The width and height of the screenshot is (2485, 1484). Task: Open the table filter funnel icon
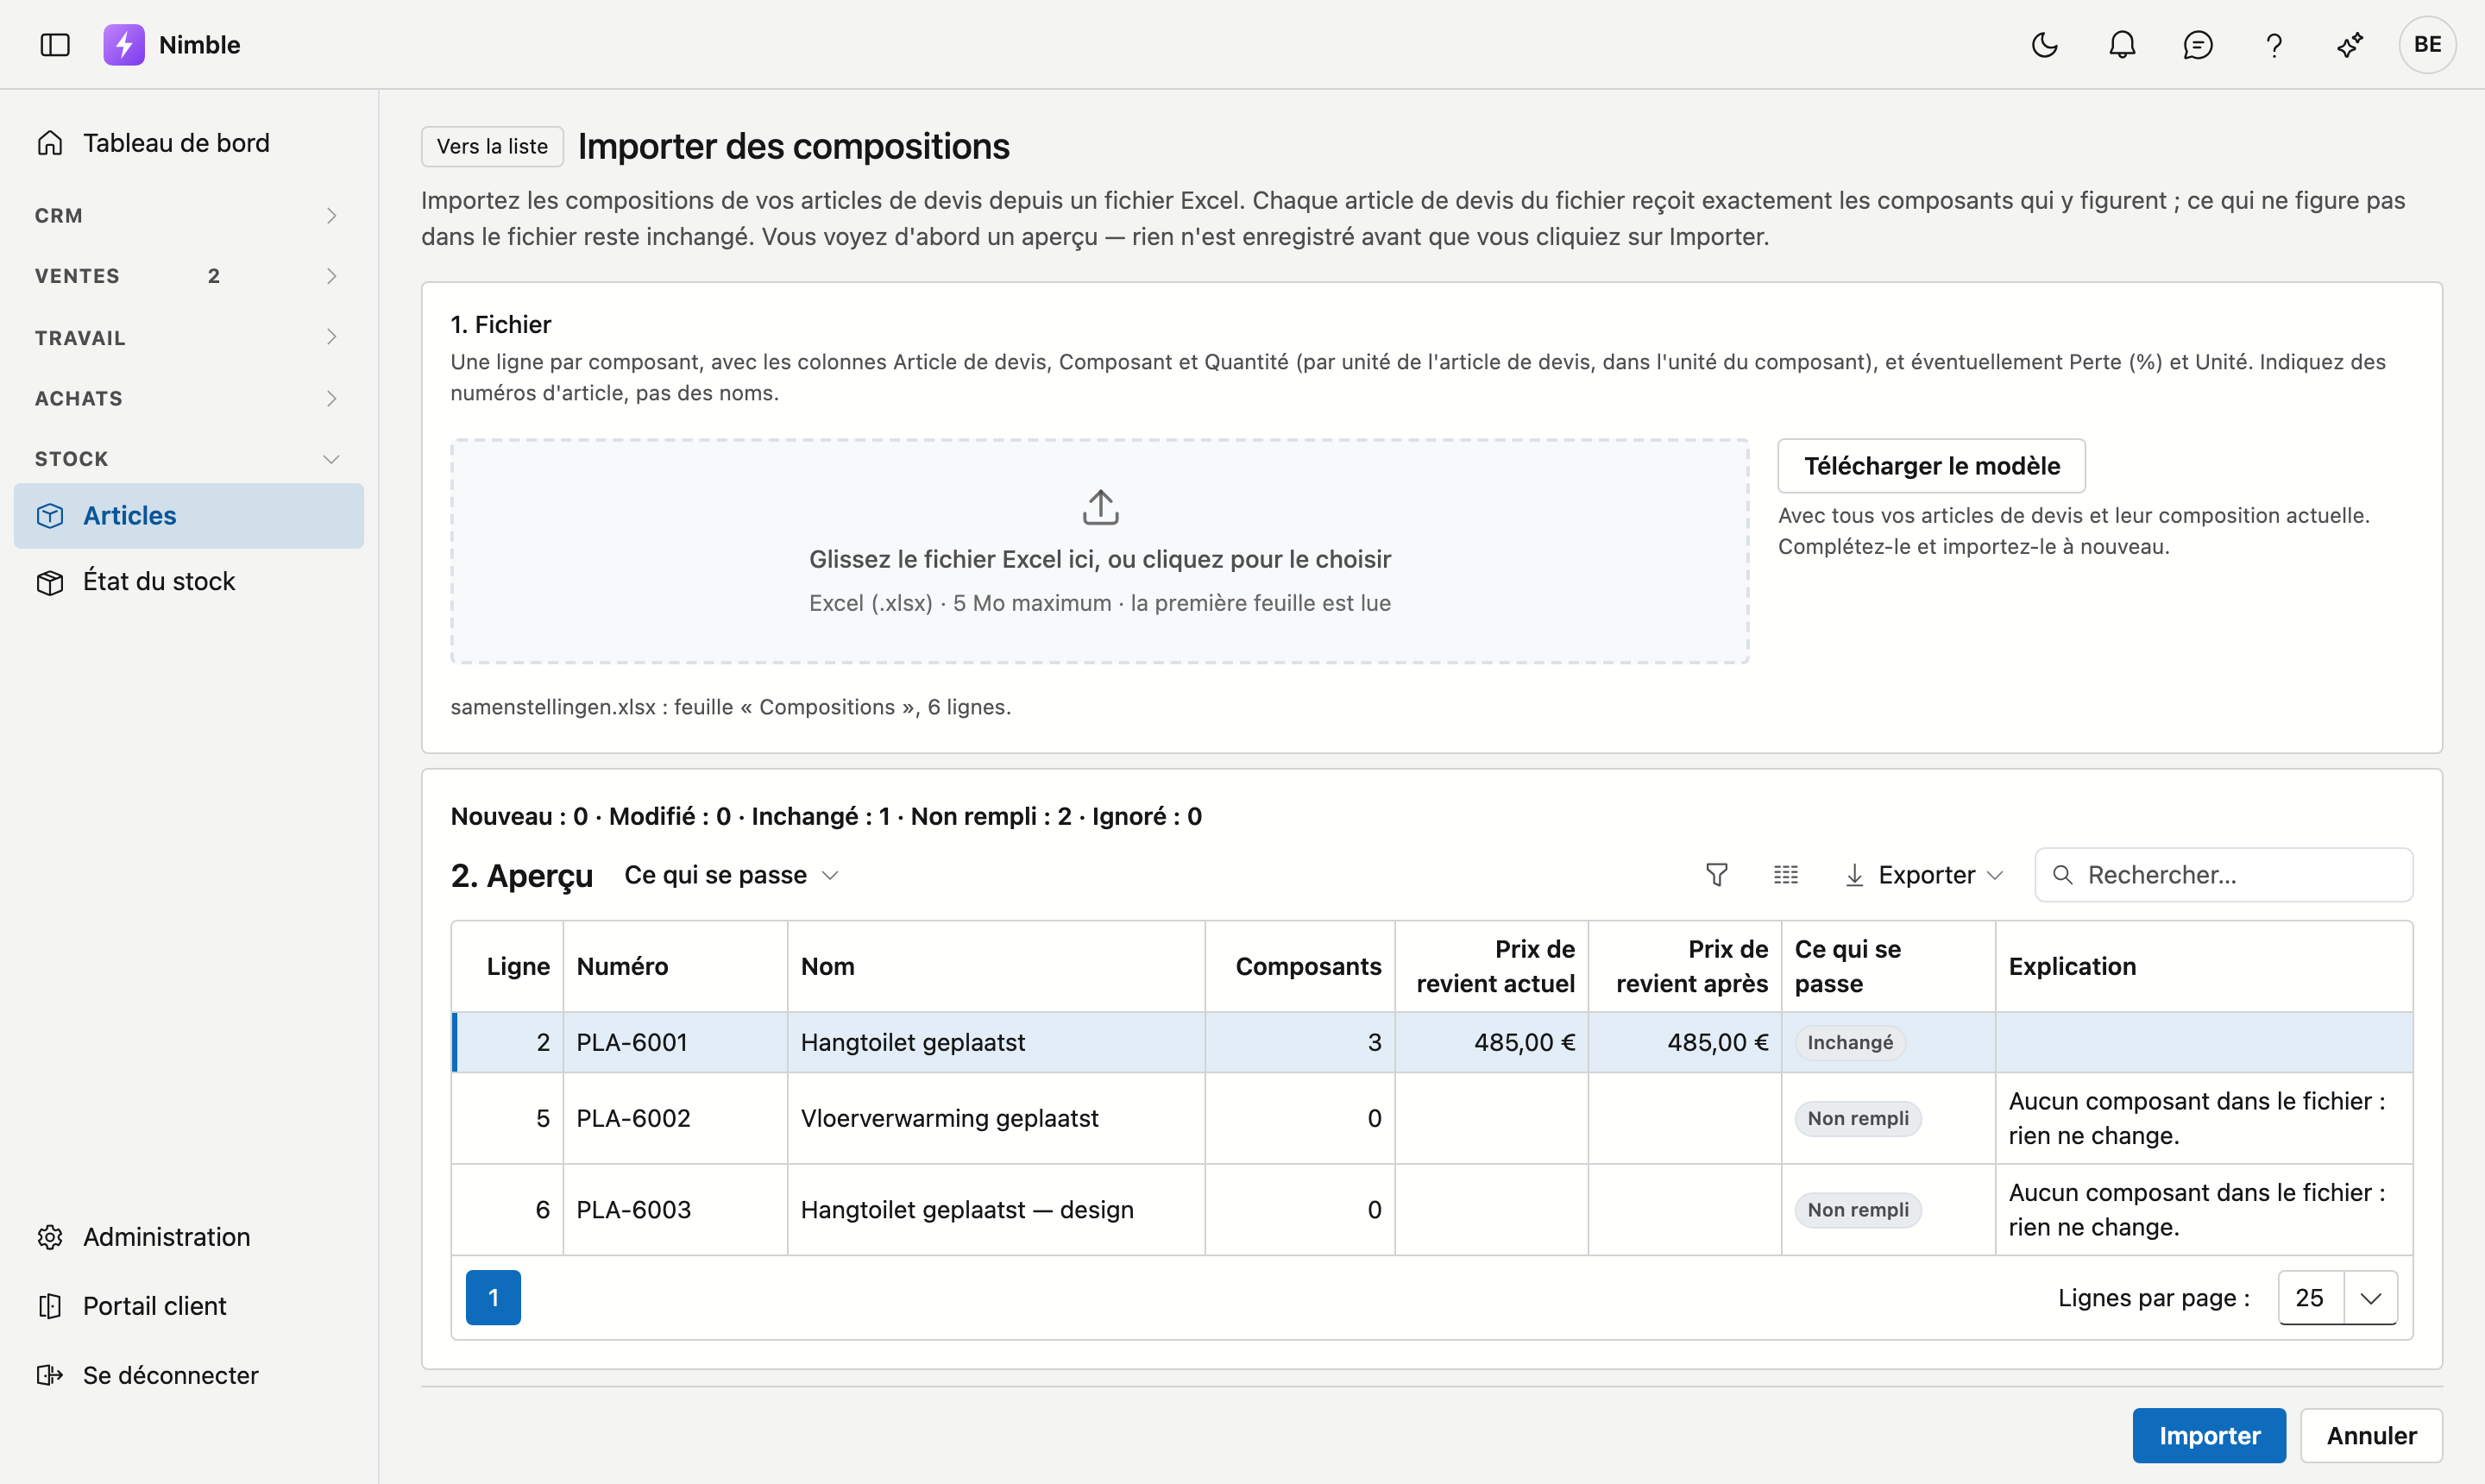[1717, 875]
